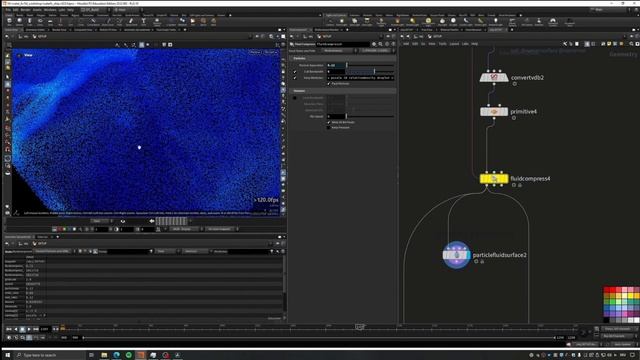Click the Windows search box

coord(49,355)
